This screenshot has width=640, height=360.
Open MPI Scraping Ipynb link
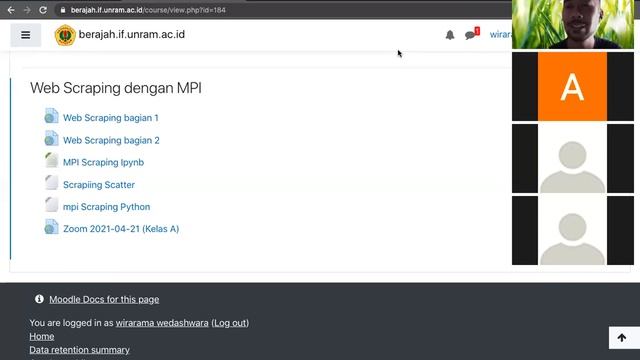103,162
